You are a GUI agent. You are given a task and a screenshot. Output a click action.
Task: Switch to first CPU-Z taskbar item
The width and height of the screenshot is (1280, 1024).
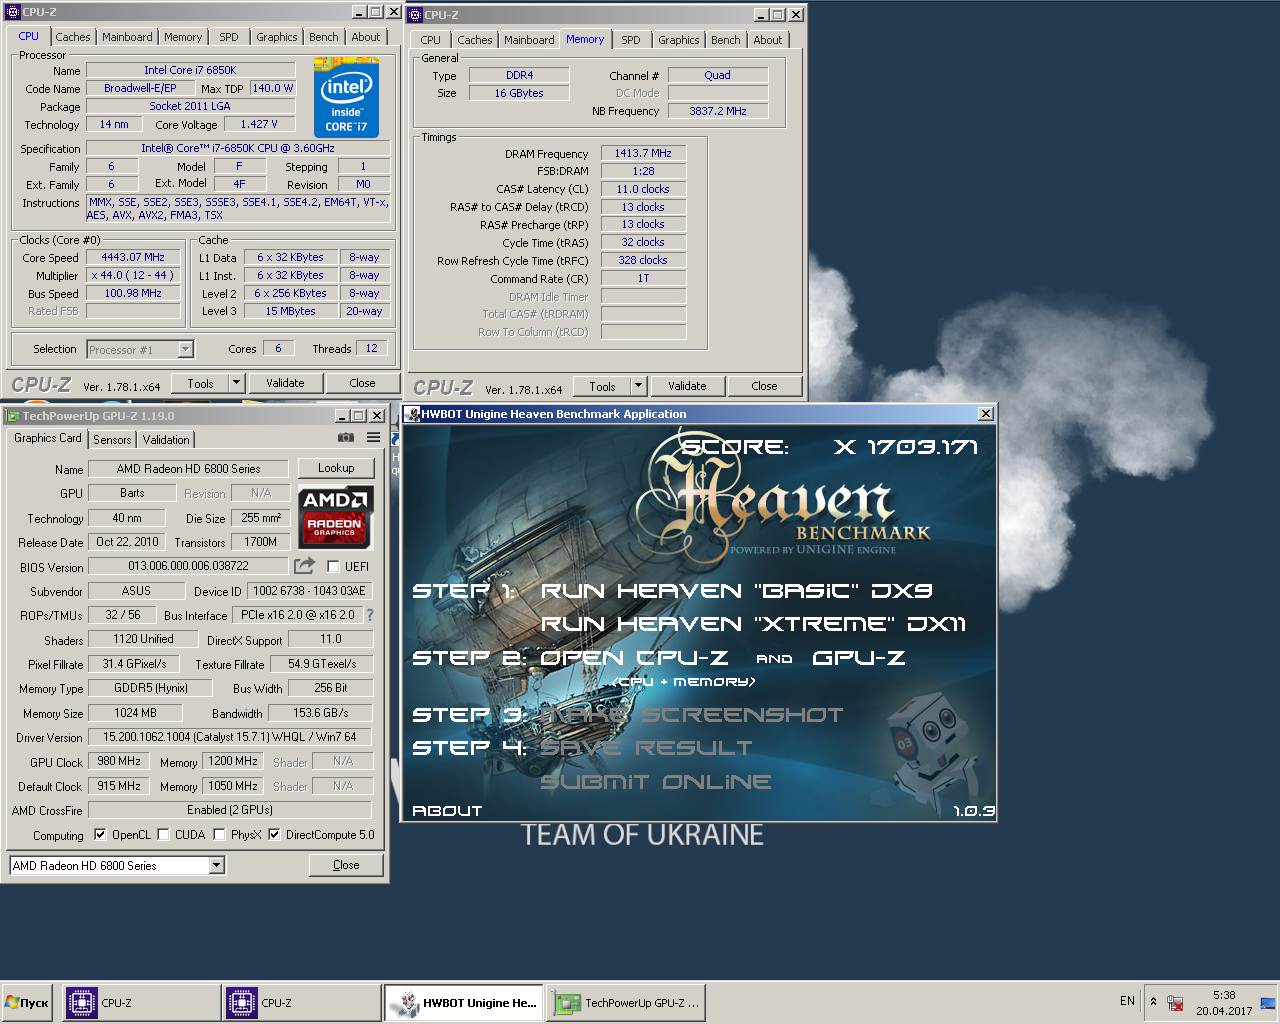(x=141, y=1002)
